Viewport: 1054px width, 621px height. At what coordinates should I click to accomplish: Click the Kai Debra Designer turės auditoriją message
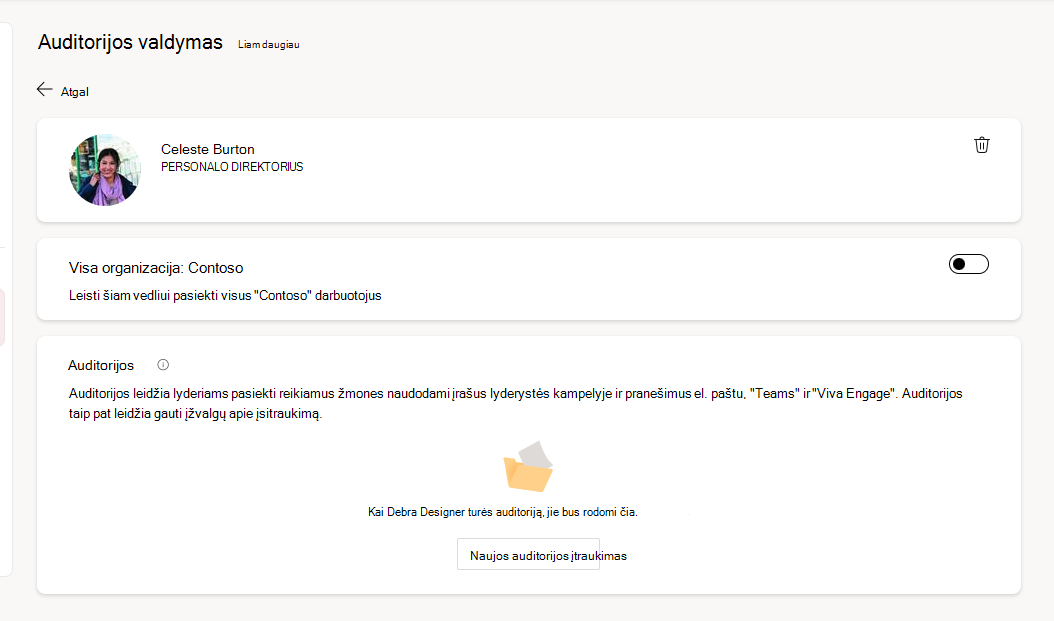pos(503,512)
